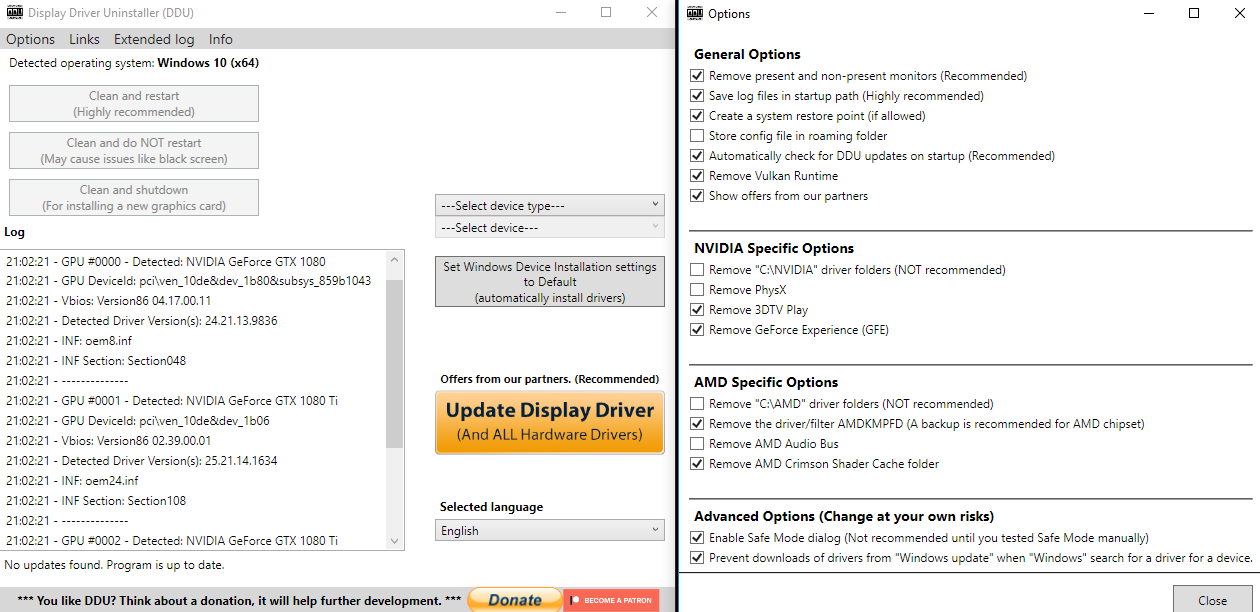The image size is (1260, 612).
Task: Select log line GPU DeviceId dev_1b06
Action: coord(138,421)
